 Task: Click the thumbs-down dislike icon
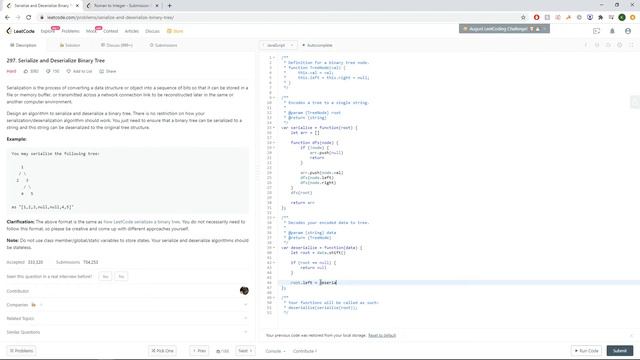(48, 71)
